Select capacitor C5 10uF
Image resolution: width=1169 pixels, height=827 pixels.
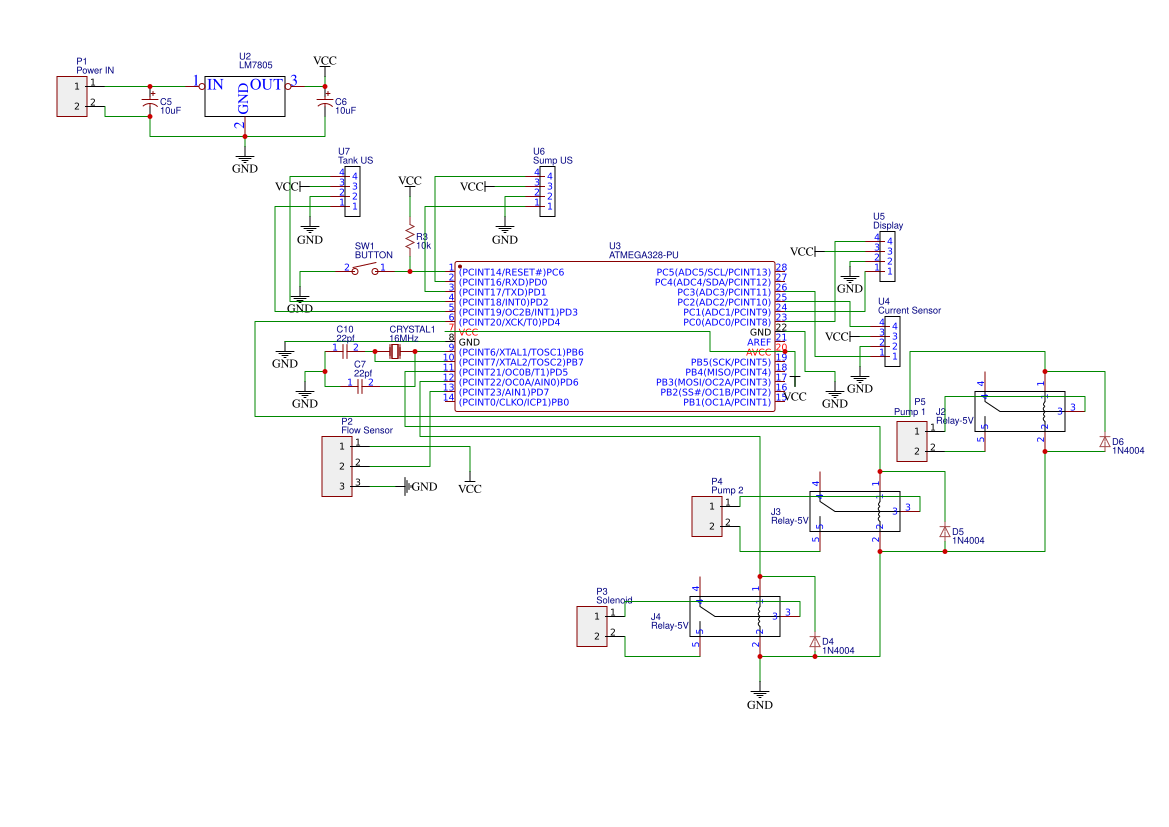tap(150, 103)
